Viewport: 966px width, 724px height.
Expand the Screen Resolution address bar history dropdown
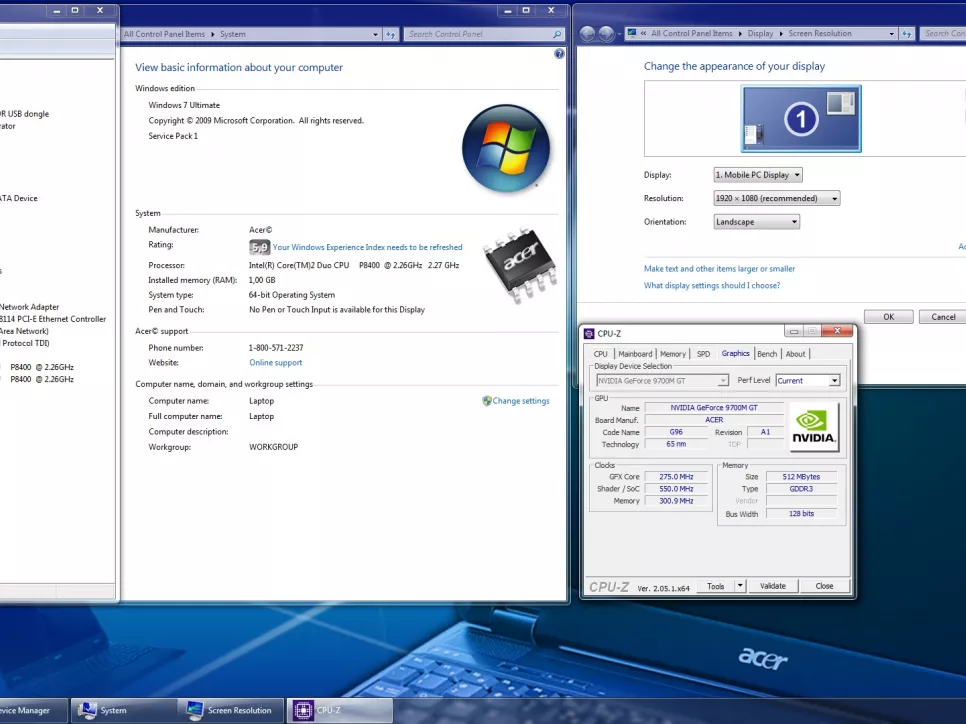891,34
